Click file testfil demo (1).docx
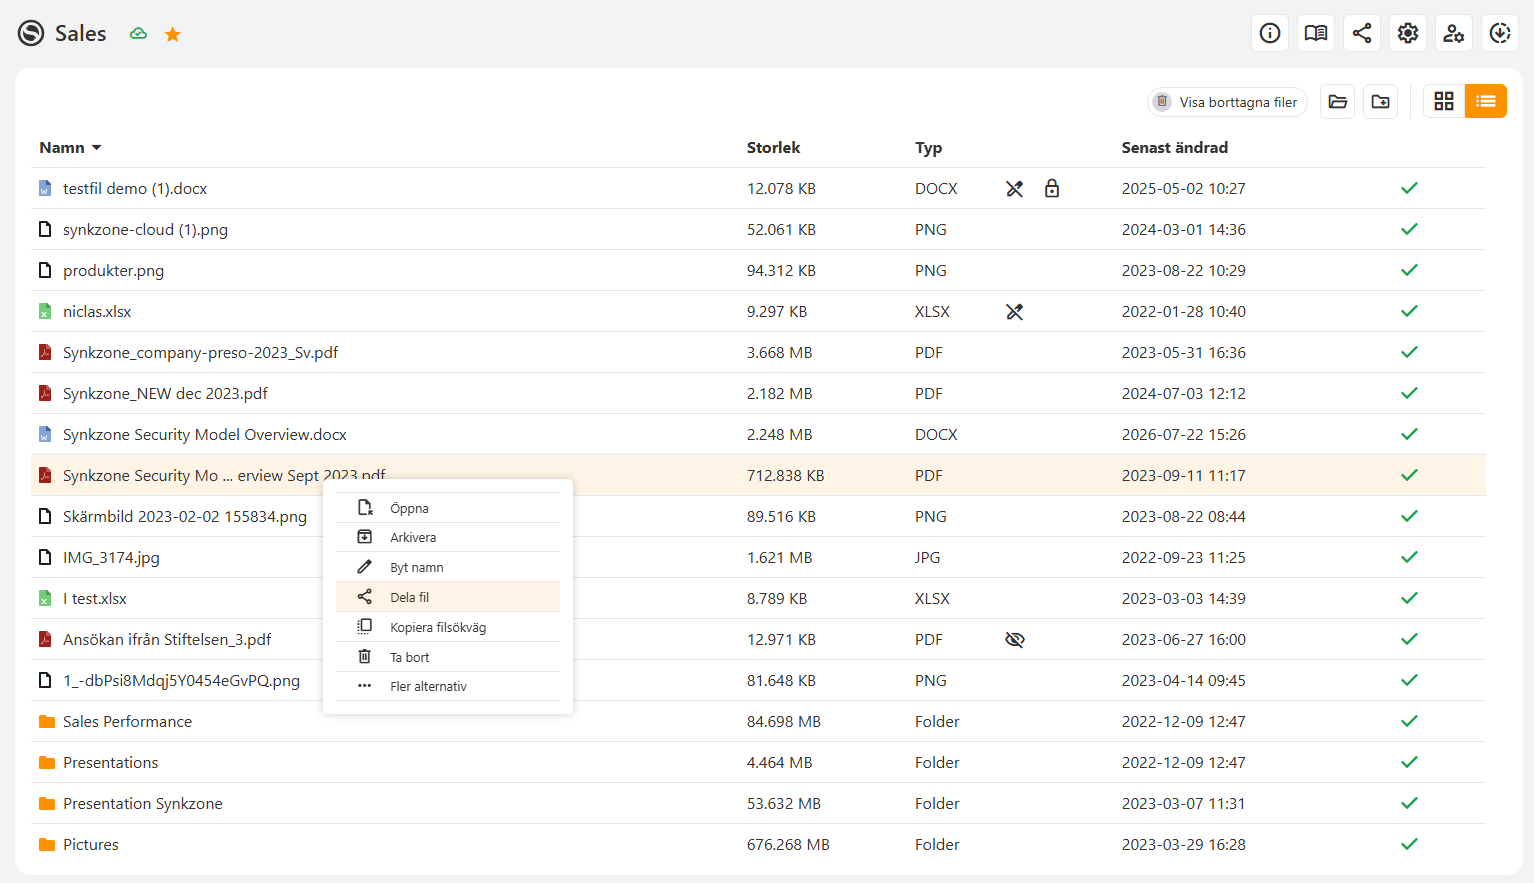 coord(135,189)
